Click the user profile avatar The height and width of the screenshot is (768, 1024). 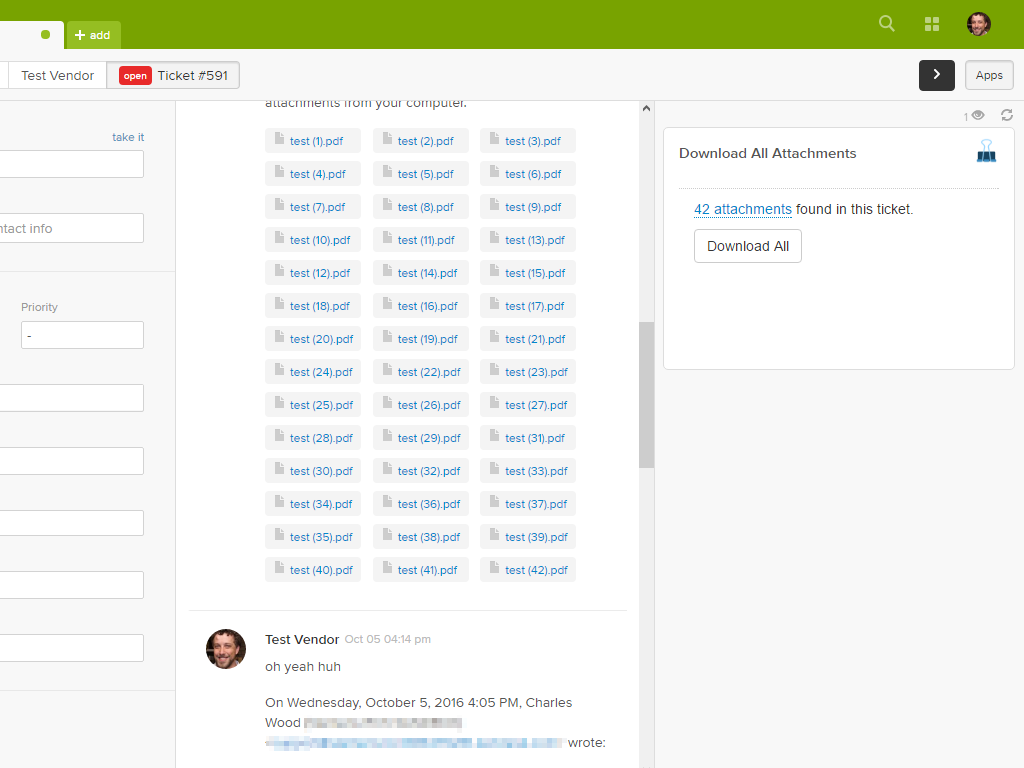[x=978, y=24]
